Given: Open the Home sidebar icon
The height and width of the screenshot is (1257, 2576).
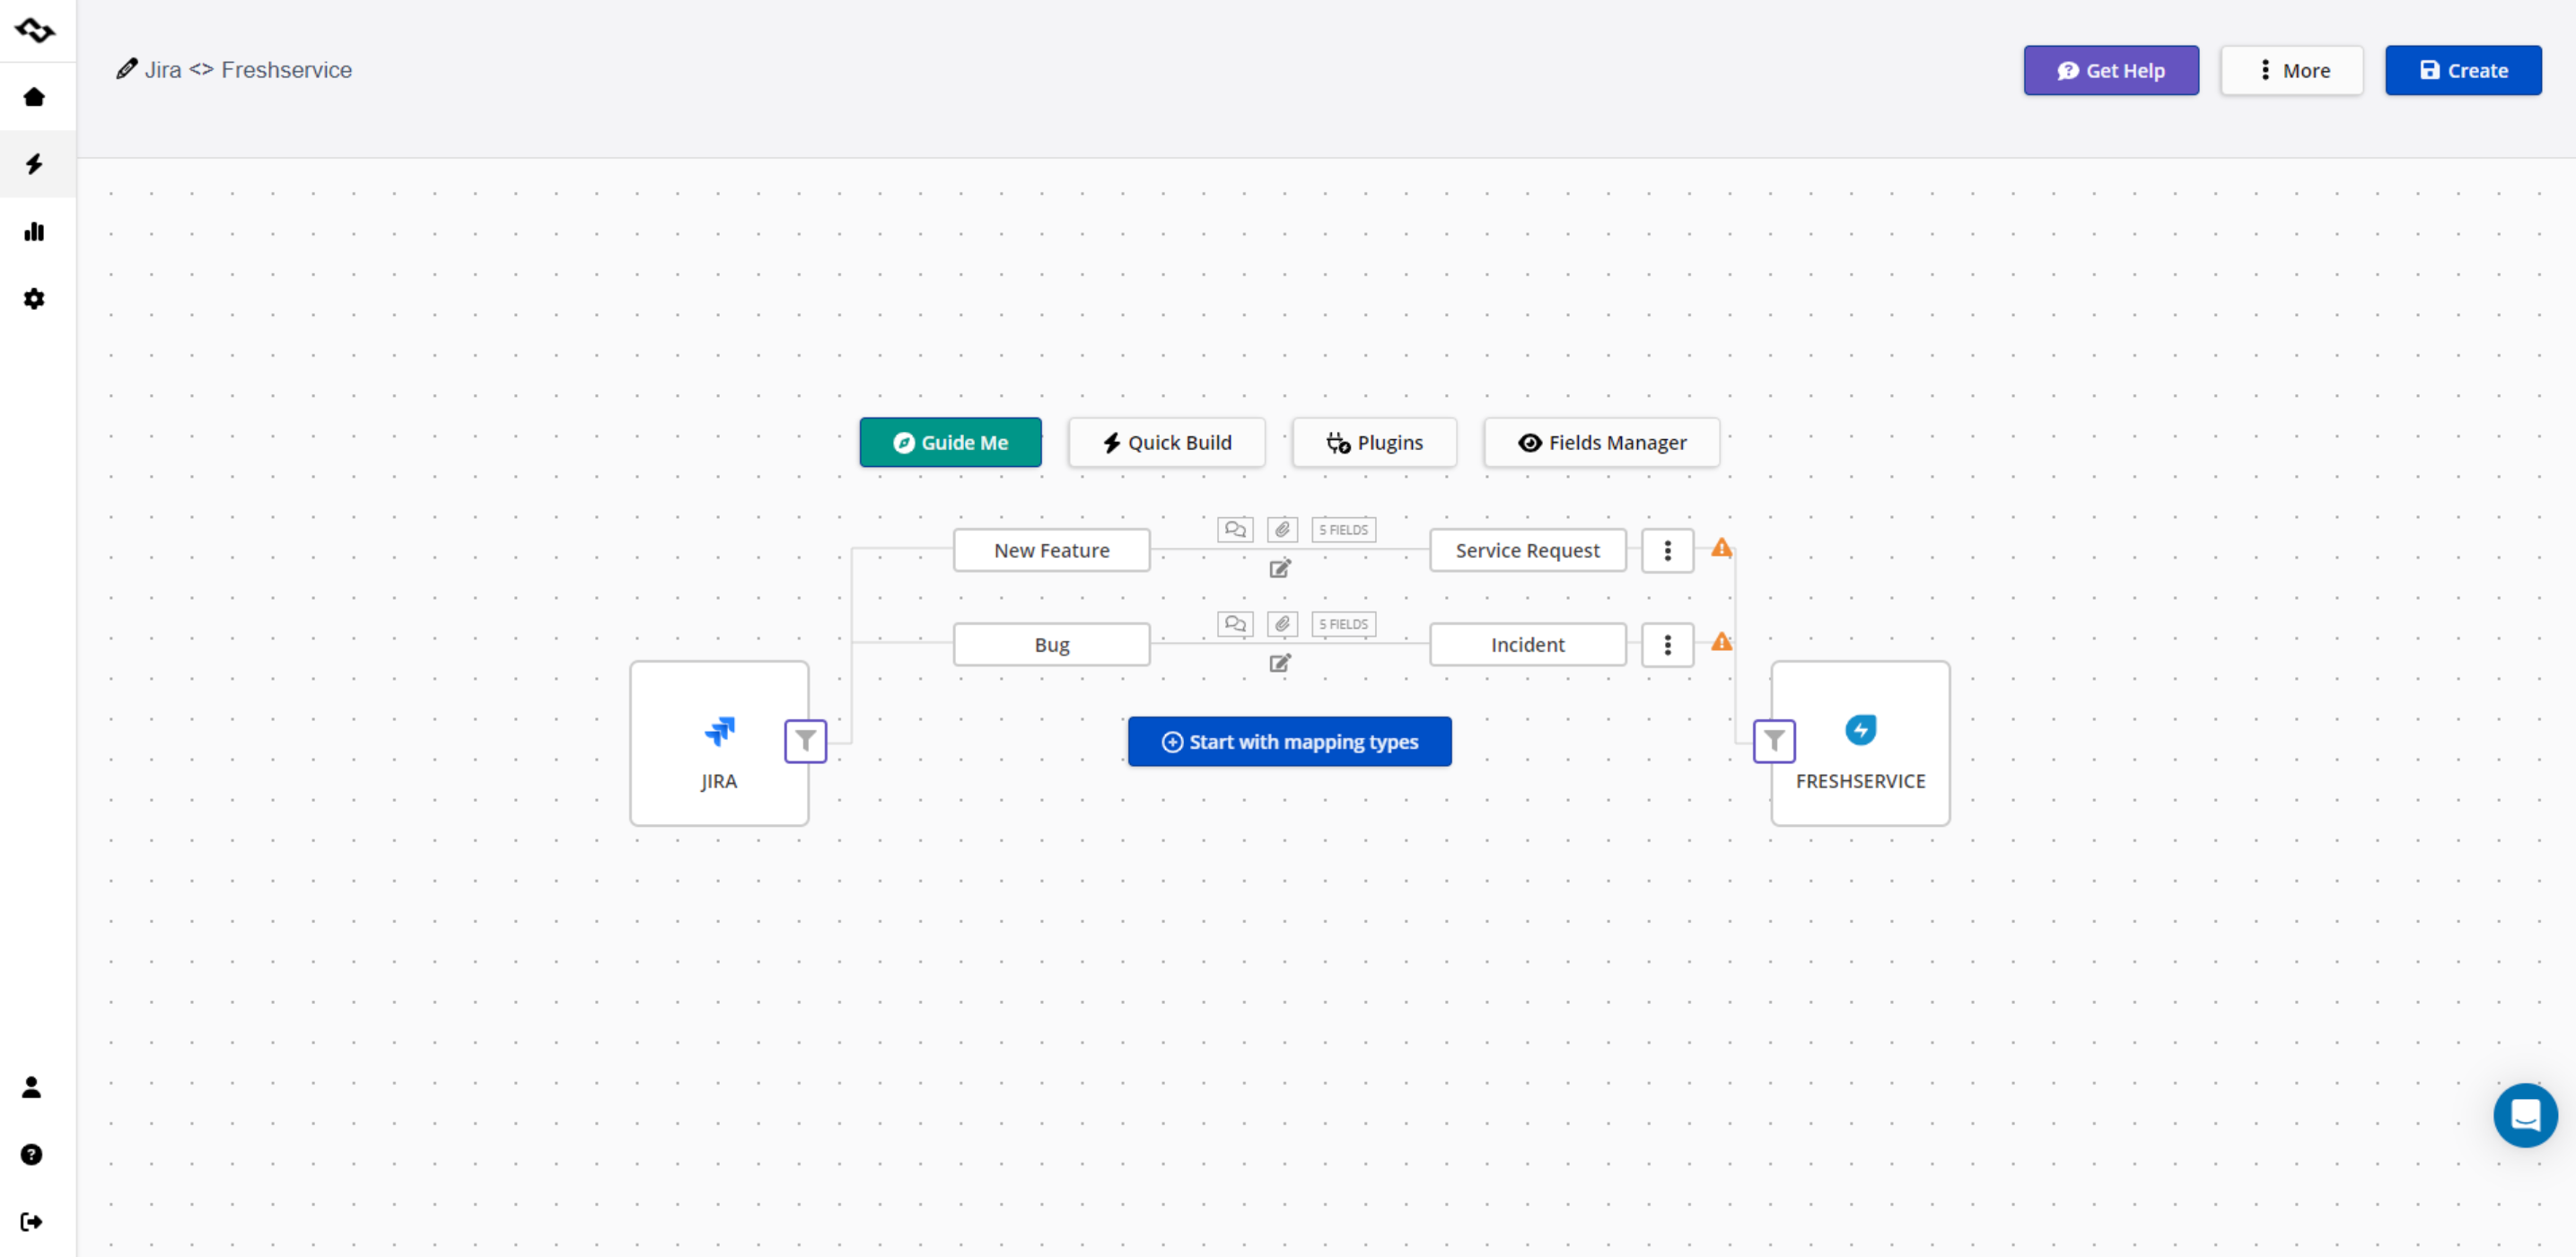Looking at the screenshot, I should (x=34, y=96).
